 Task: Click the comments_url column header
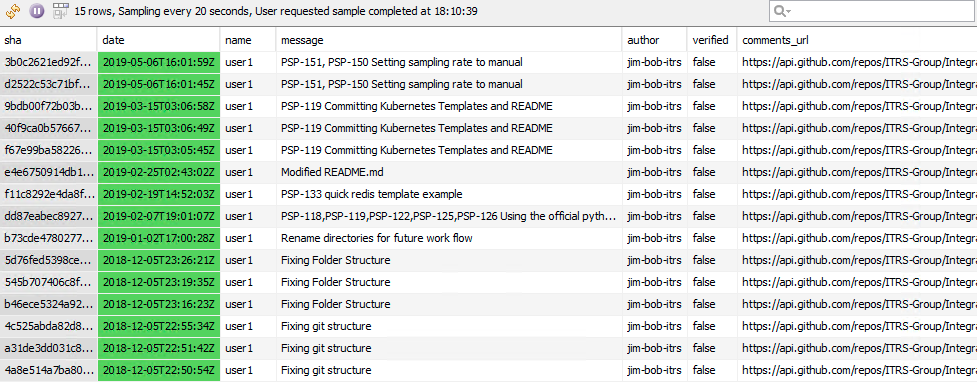857,40
